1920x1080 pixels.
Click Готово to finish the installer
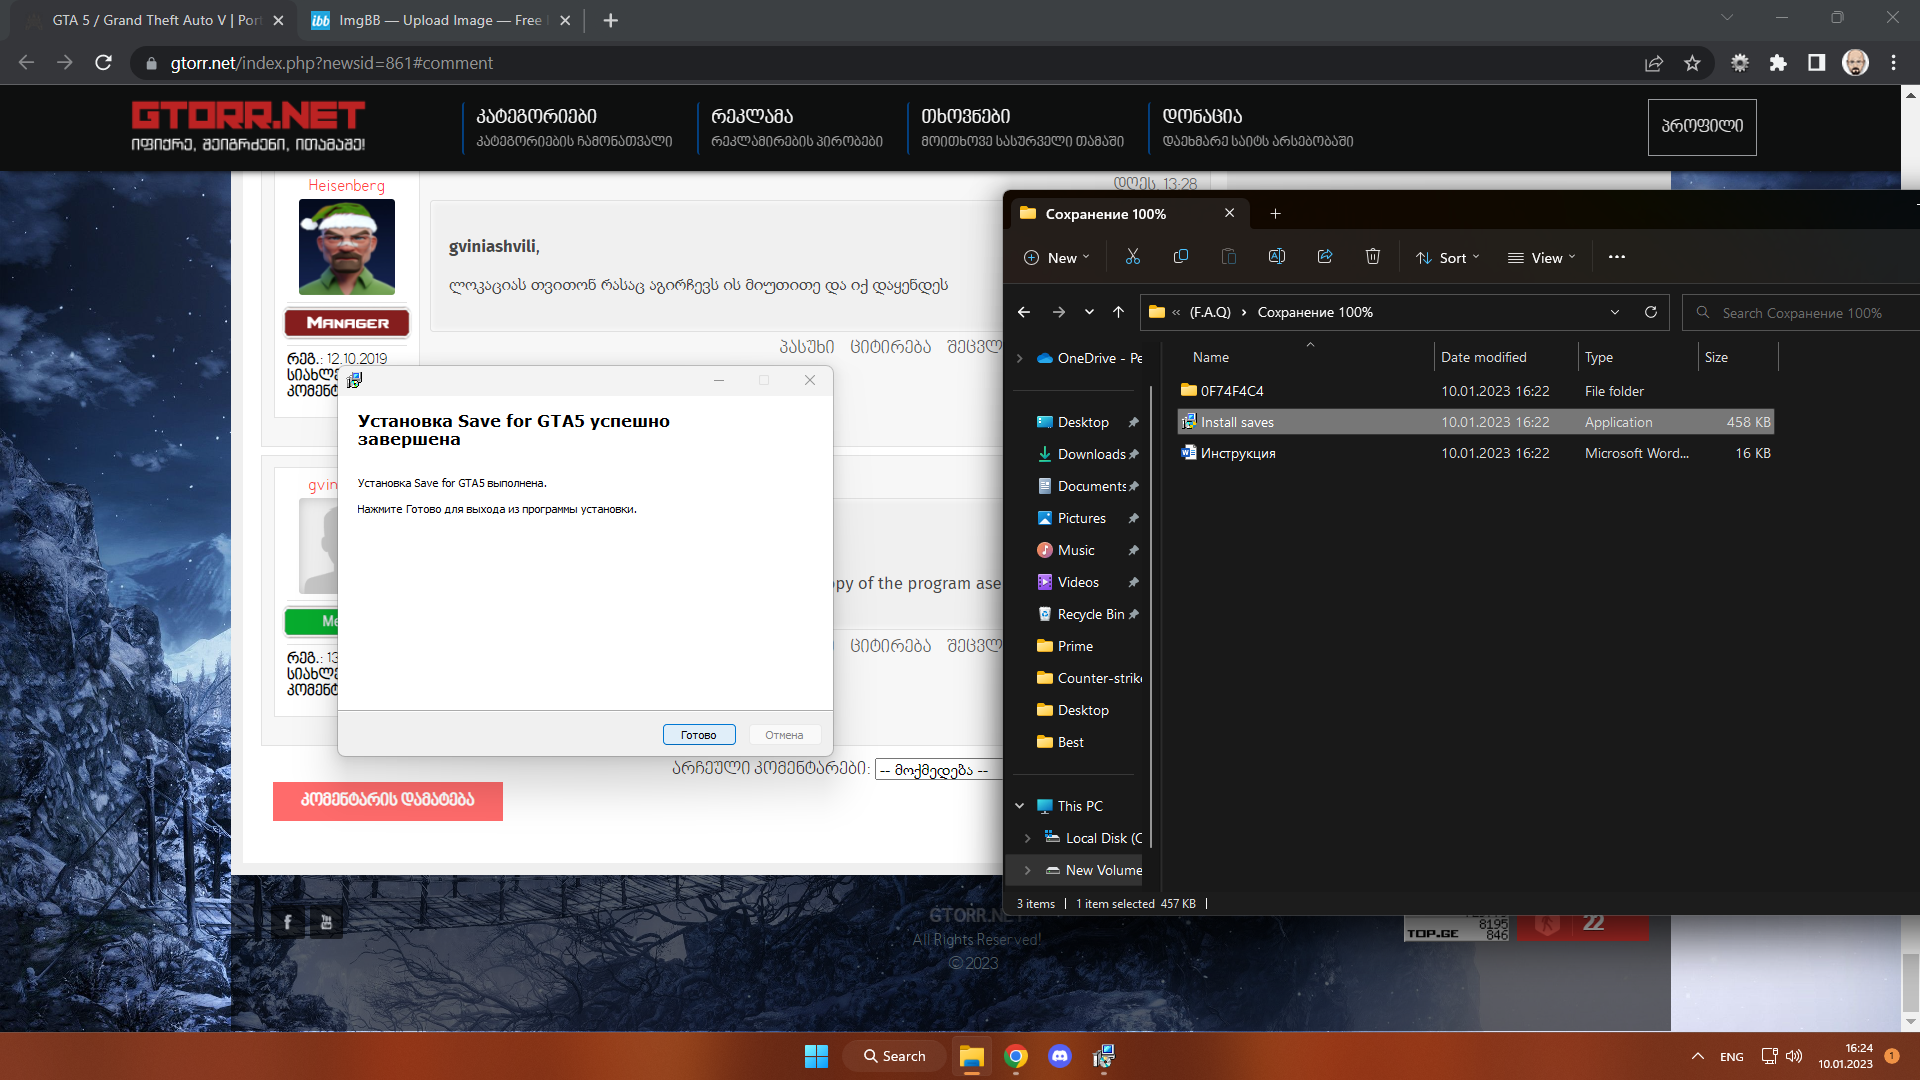(699, 735)
